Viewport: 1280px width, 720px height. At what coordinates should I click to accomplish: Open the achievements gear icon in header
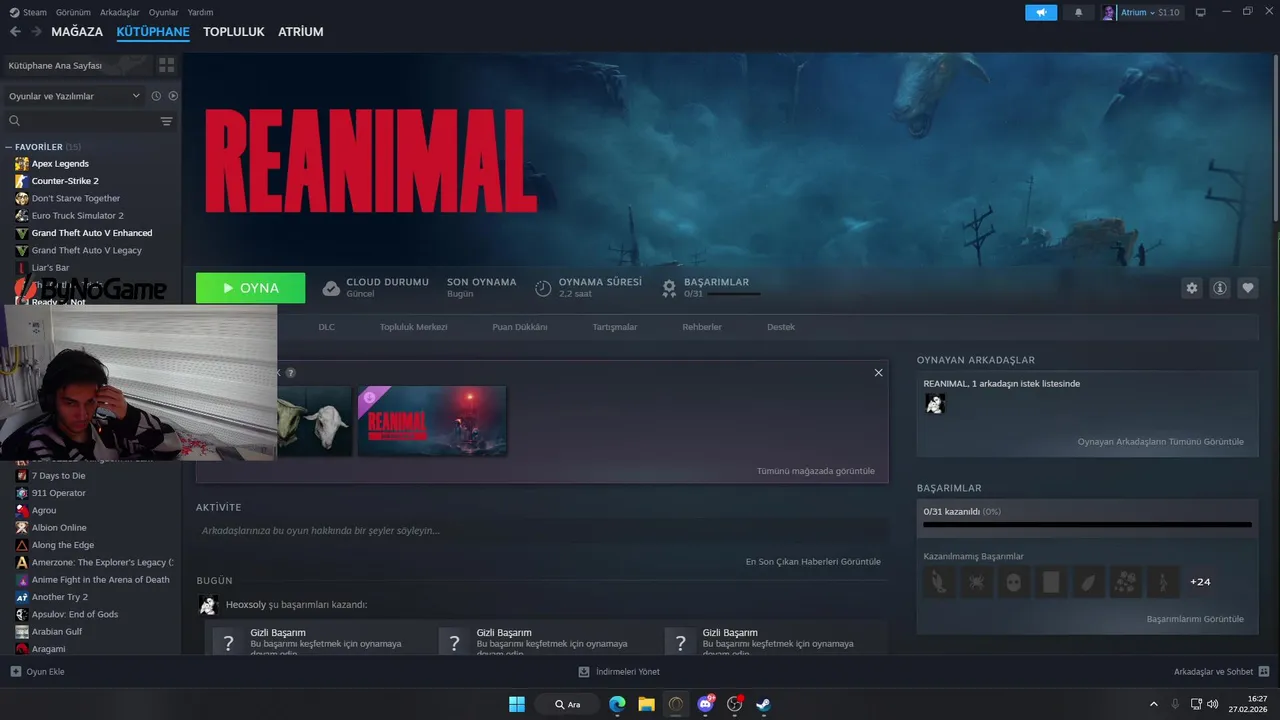pyautogui.click(x=669, y=288)
